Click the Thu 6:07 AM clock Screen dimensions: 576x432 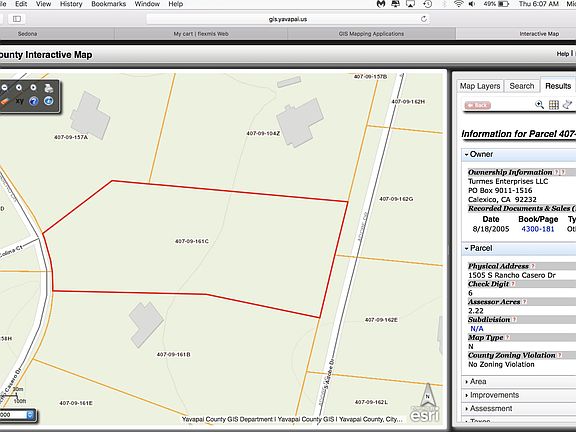click(539, 4)
